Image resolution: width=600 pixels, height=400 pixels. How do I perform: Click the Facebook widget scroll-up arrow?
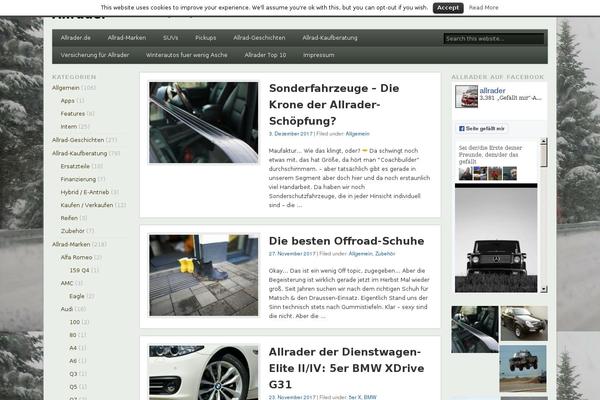click(544, 141)
